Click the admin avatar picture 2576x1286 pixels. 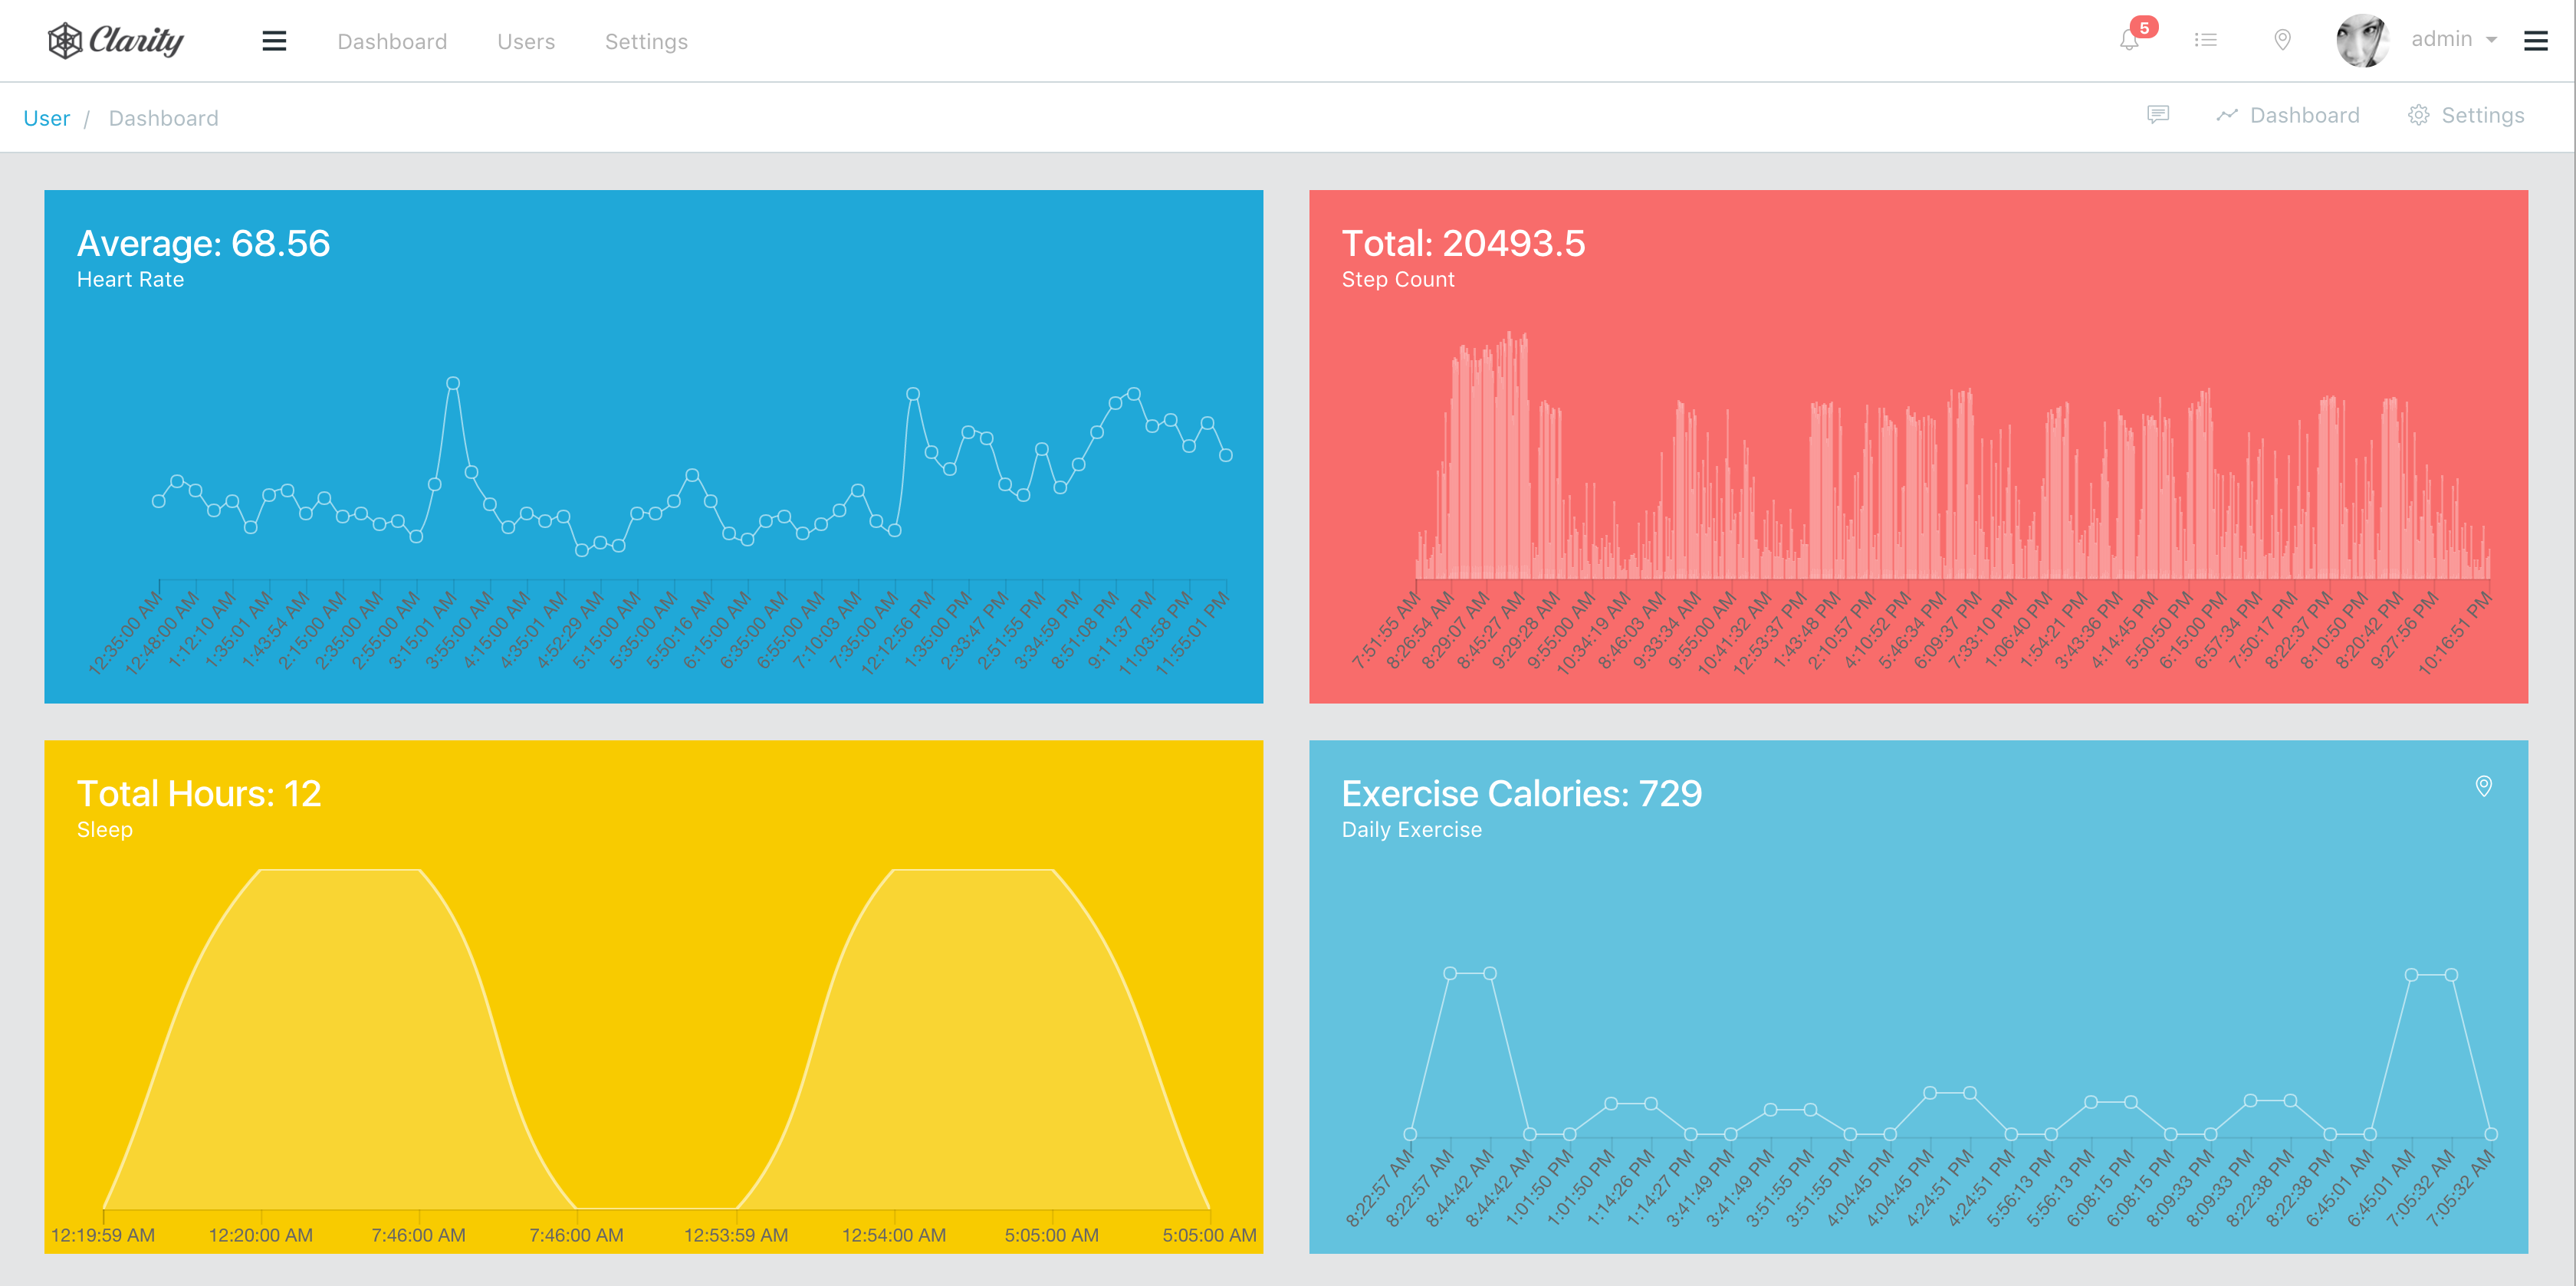coord(2362,40)
